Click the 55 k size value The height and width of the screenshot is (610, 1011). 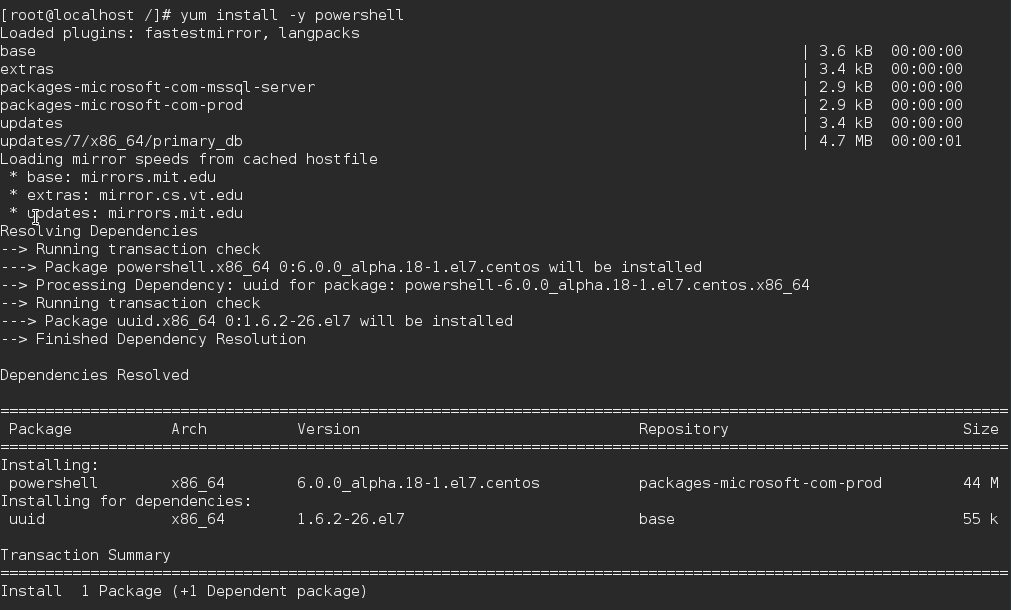tap(980, 519)
